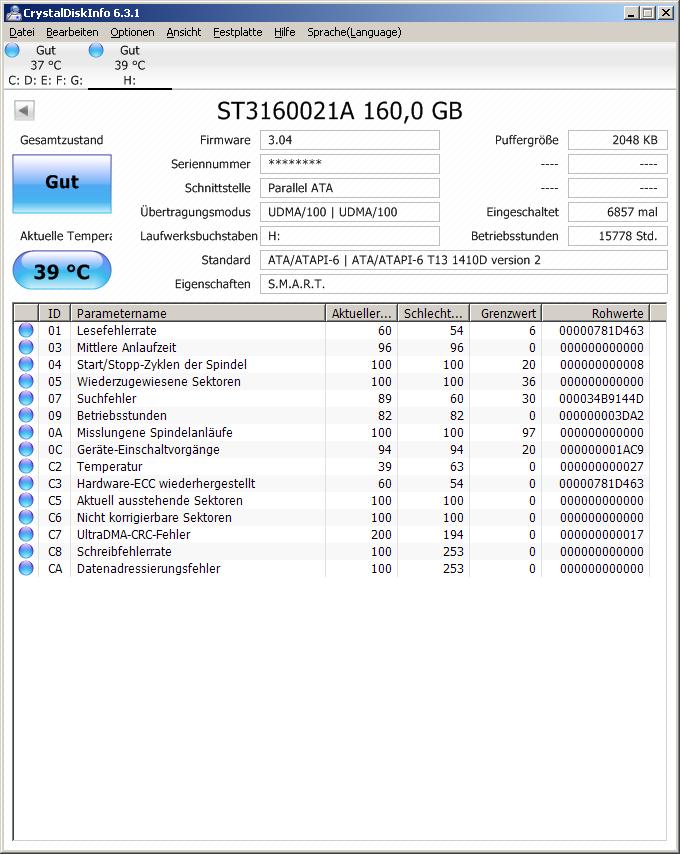Click the Grenzwert column header
The image size is (680, 854).
pyautogui.click(x=506, y=313)
